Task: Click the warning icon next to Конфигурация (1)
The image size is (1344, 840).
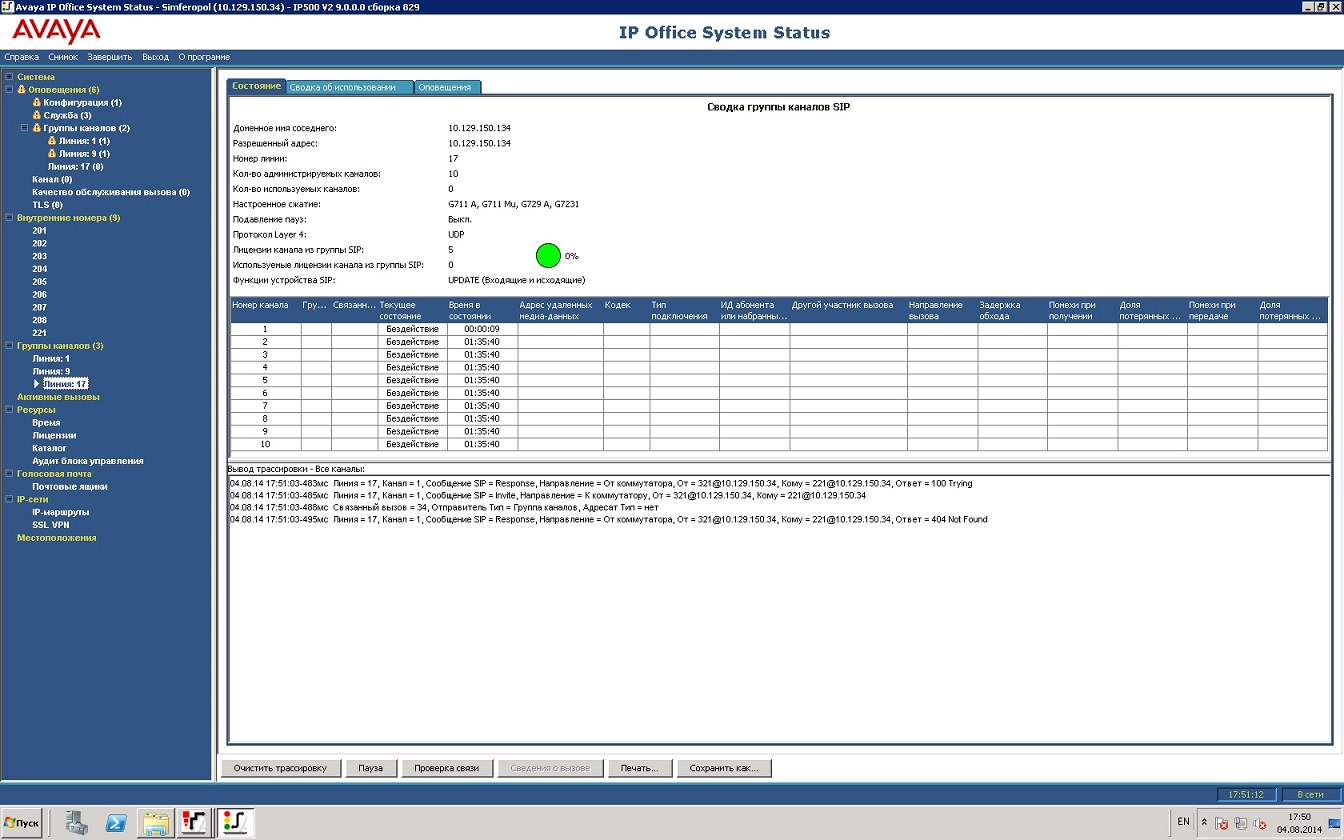Action: 37,102
